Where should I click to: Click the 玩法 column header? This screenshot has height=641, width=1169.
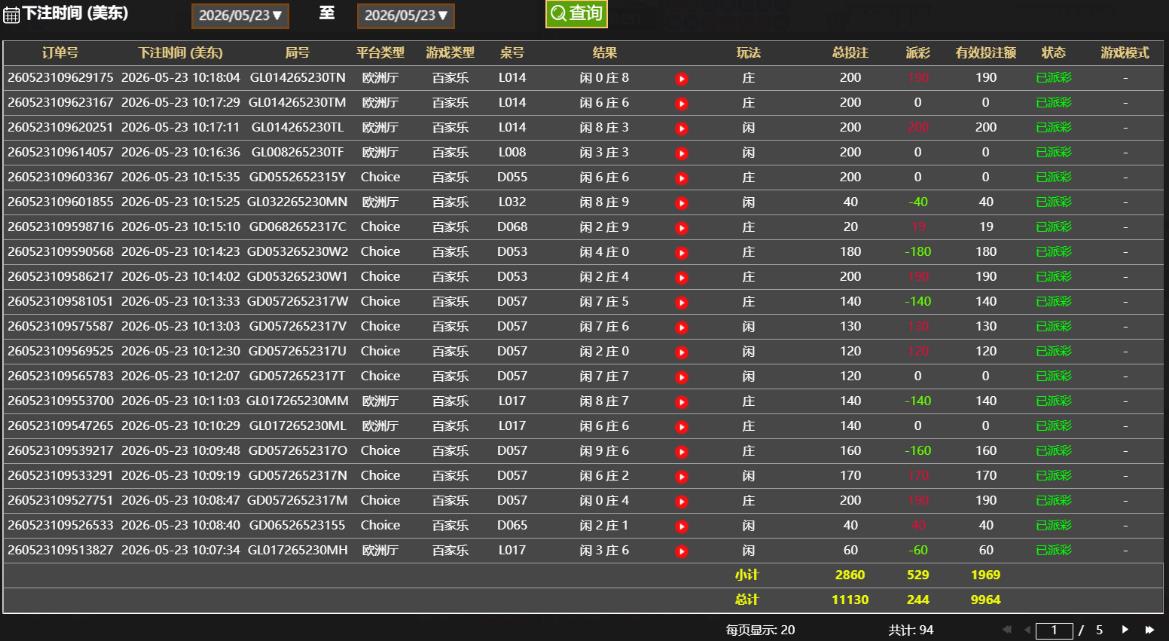point(749,53)
